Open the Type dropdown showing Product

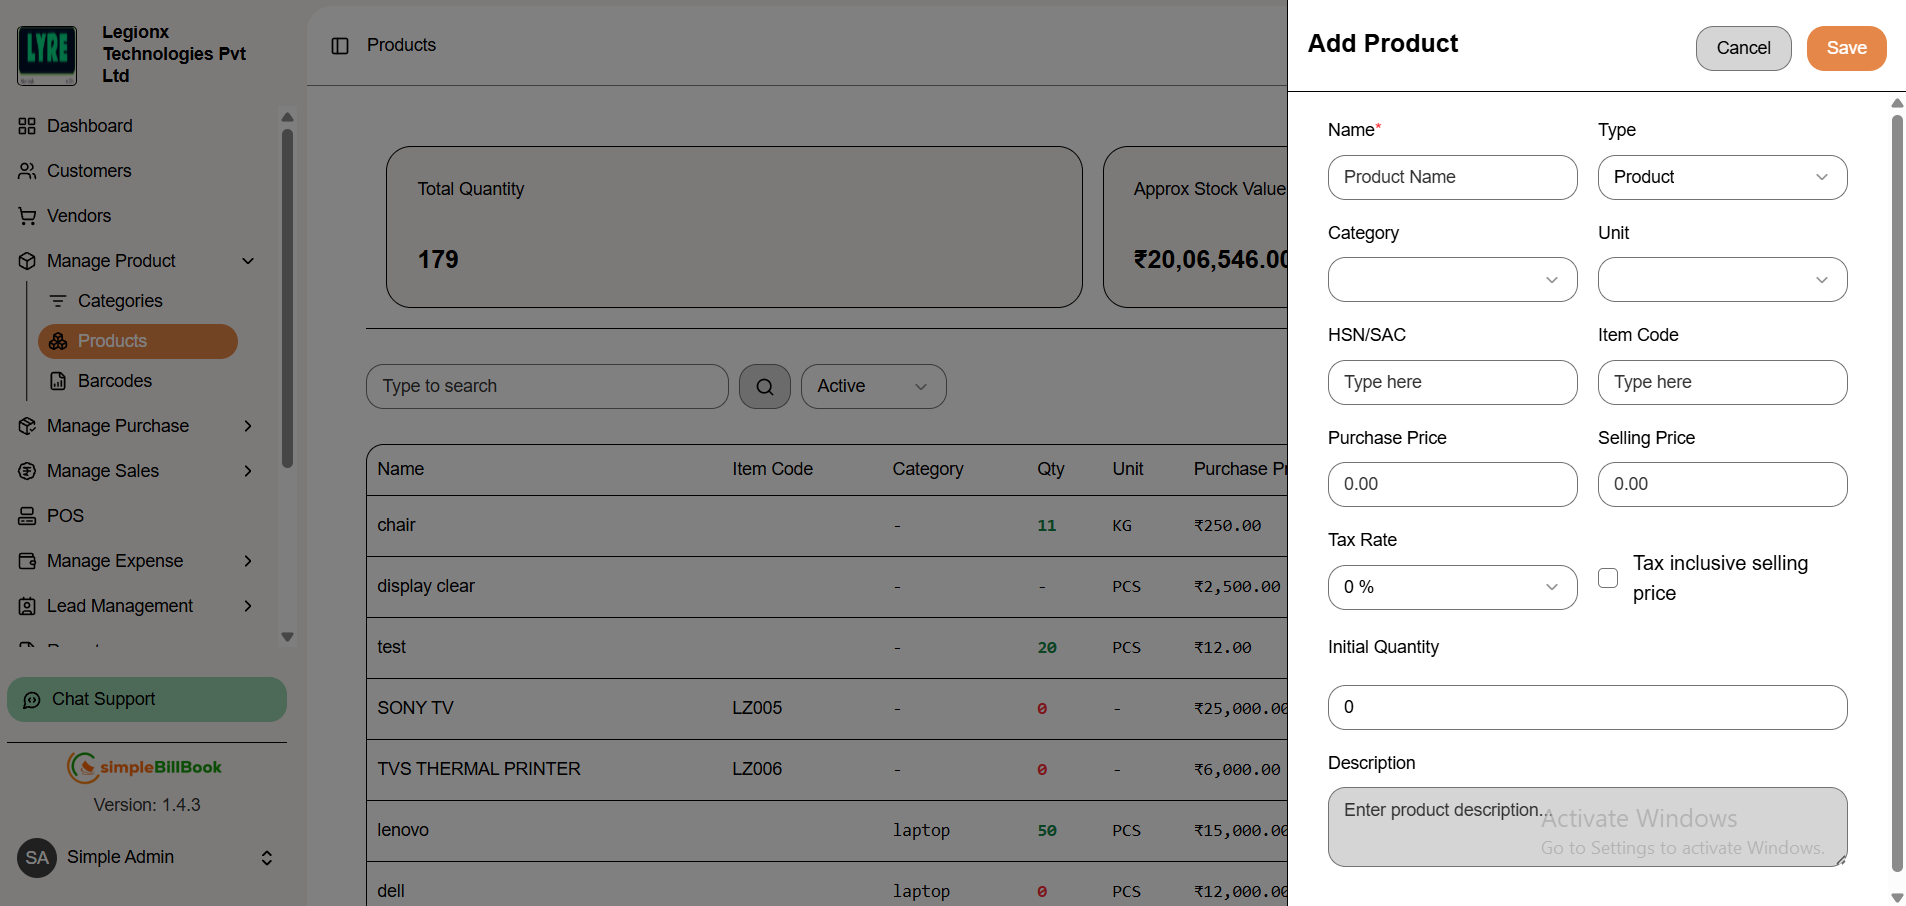1722,177
